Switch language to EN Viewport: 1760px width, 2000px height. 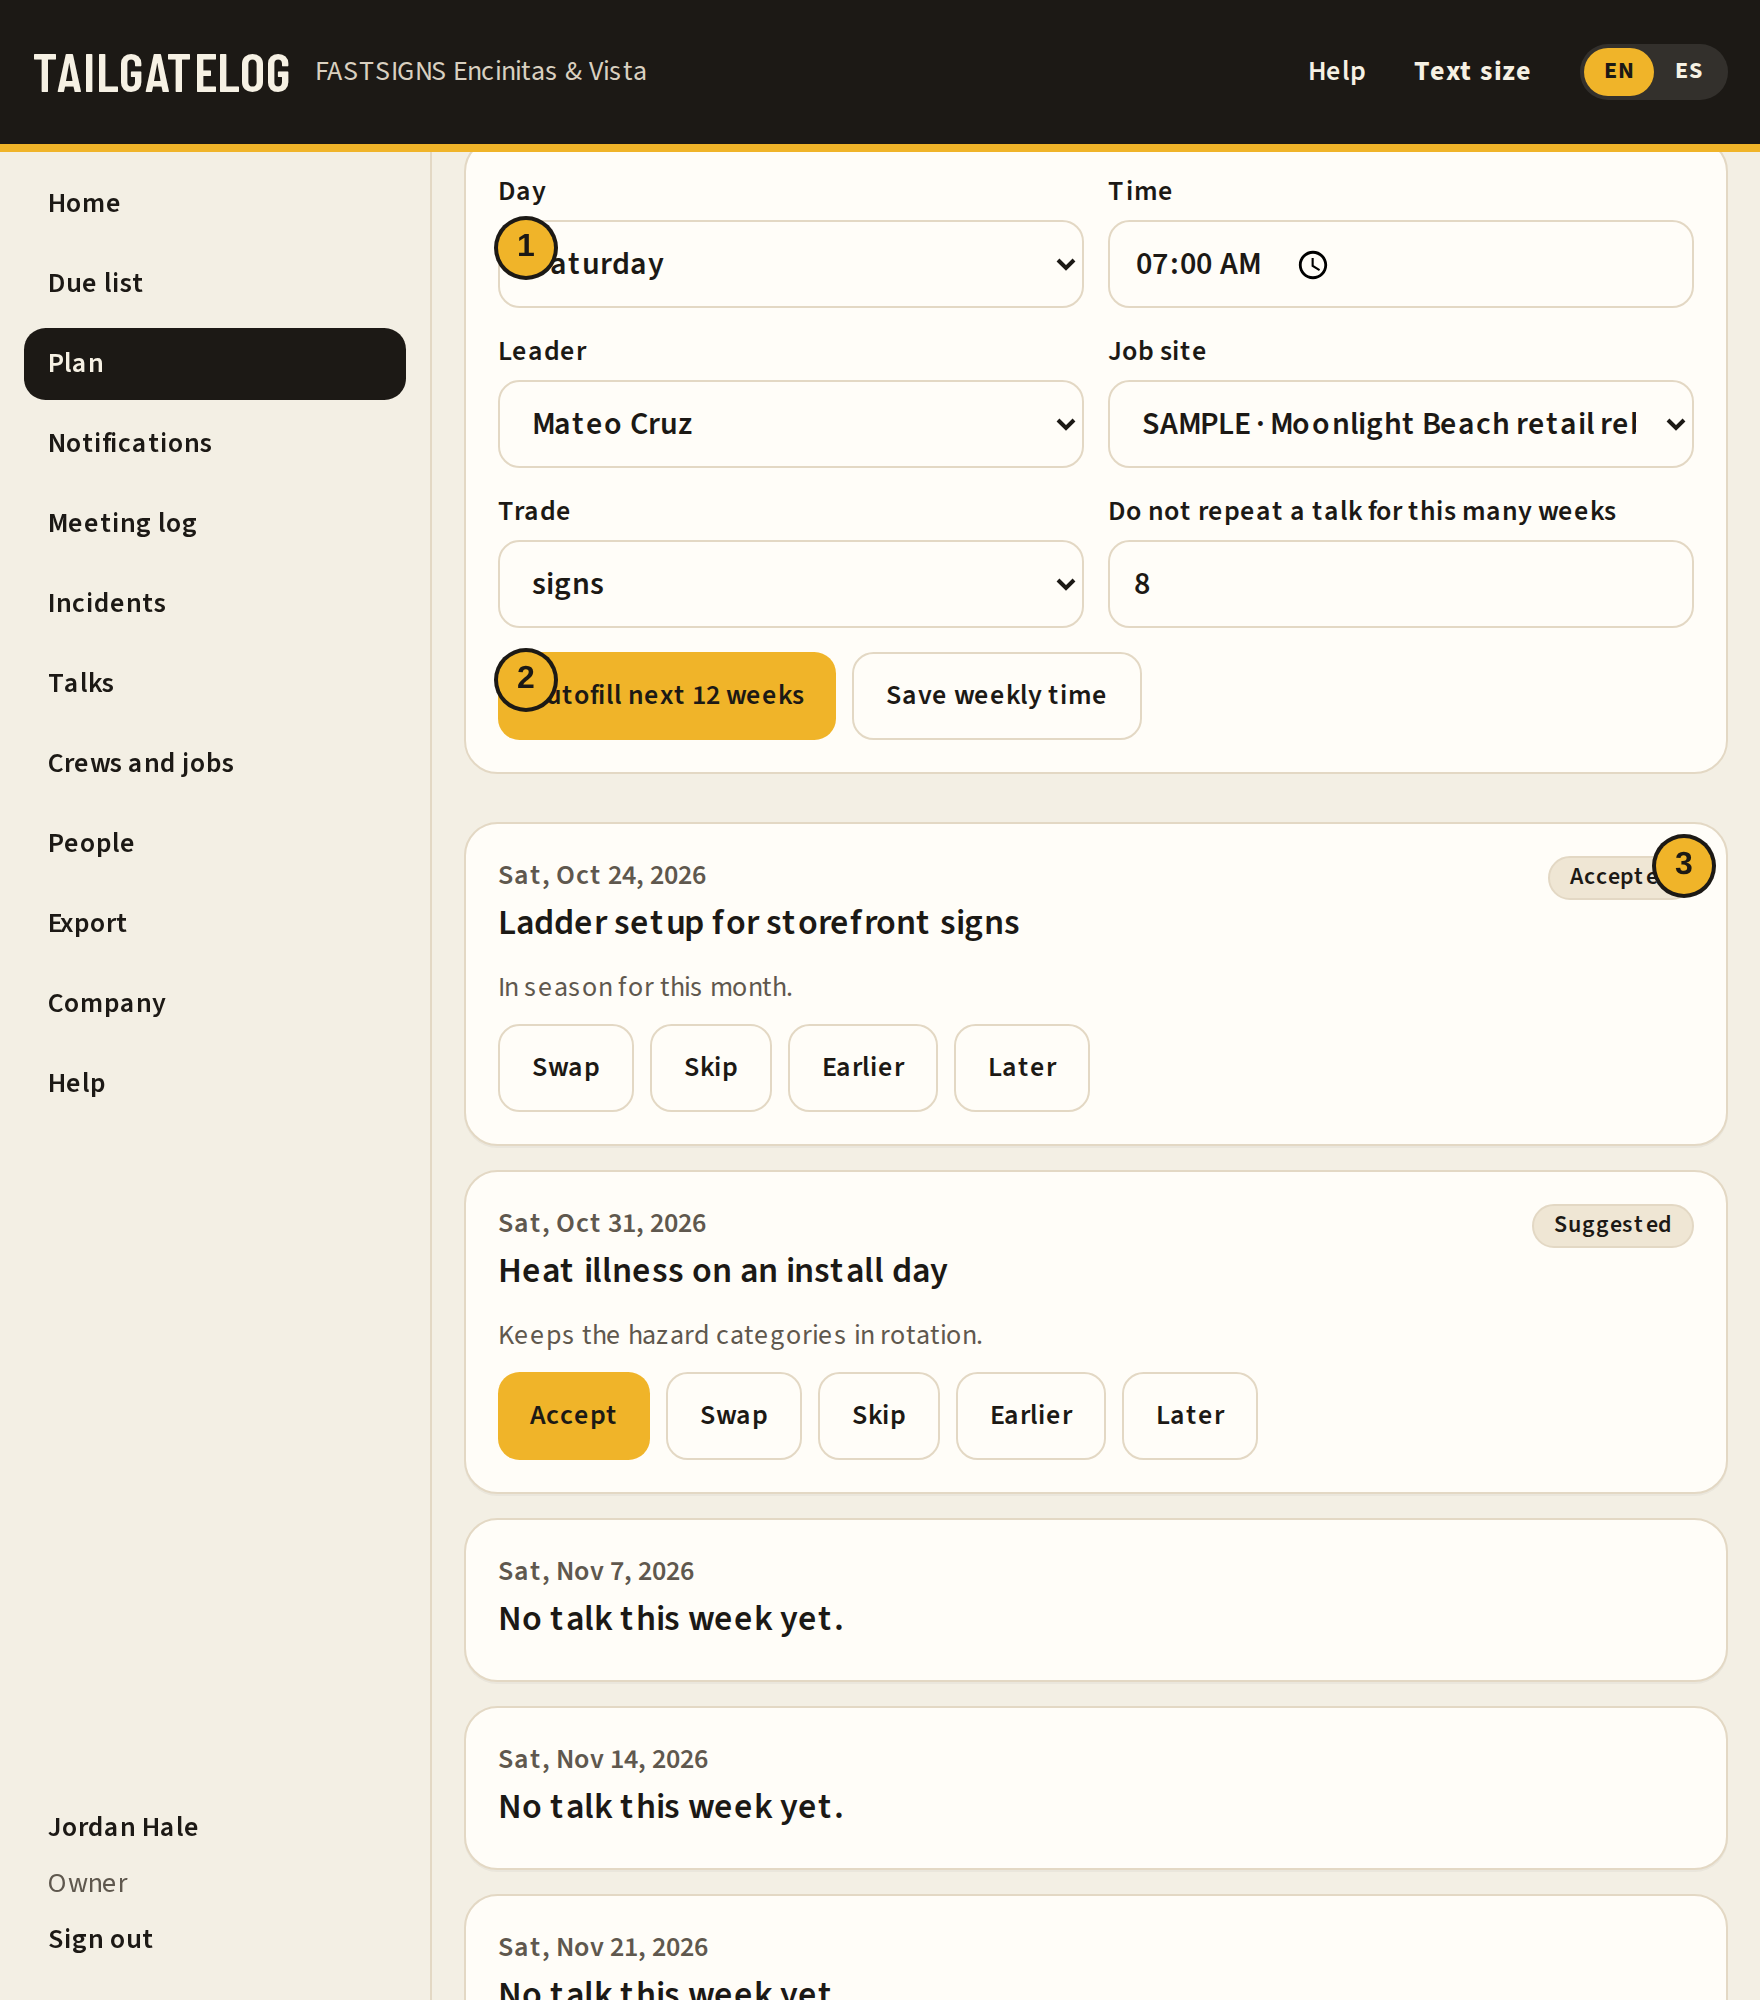coord(1618,71)
